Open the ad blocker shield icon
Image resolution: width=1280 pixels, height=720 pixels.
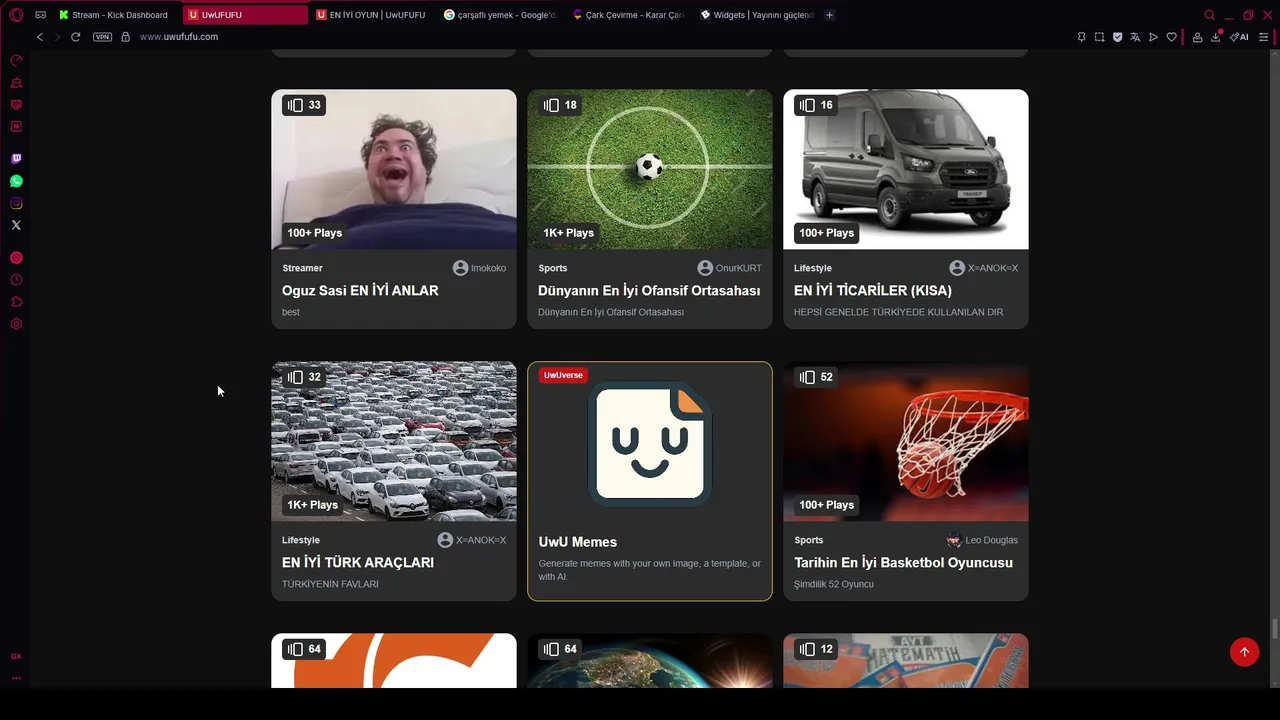point(1117,37)
